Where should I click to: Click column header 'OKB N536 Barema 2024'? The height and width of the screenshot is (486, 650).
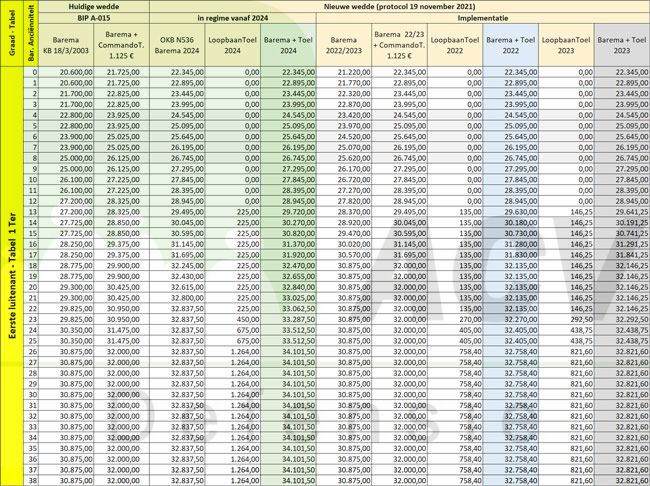tap(177, 45)
